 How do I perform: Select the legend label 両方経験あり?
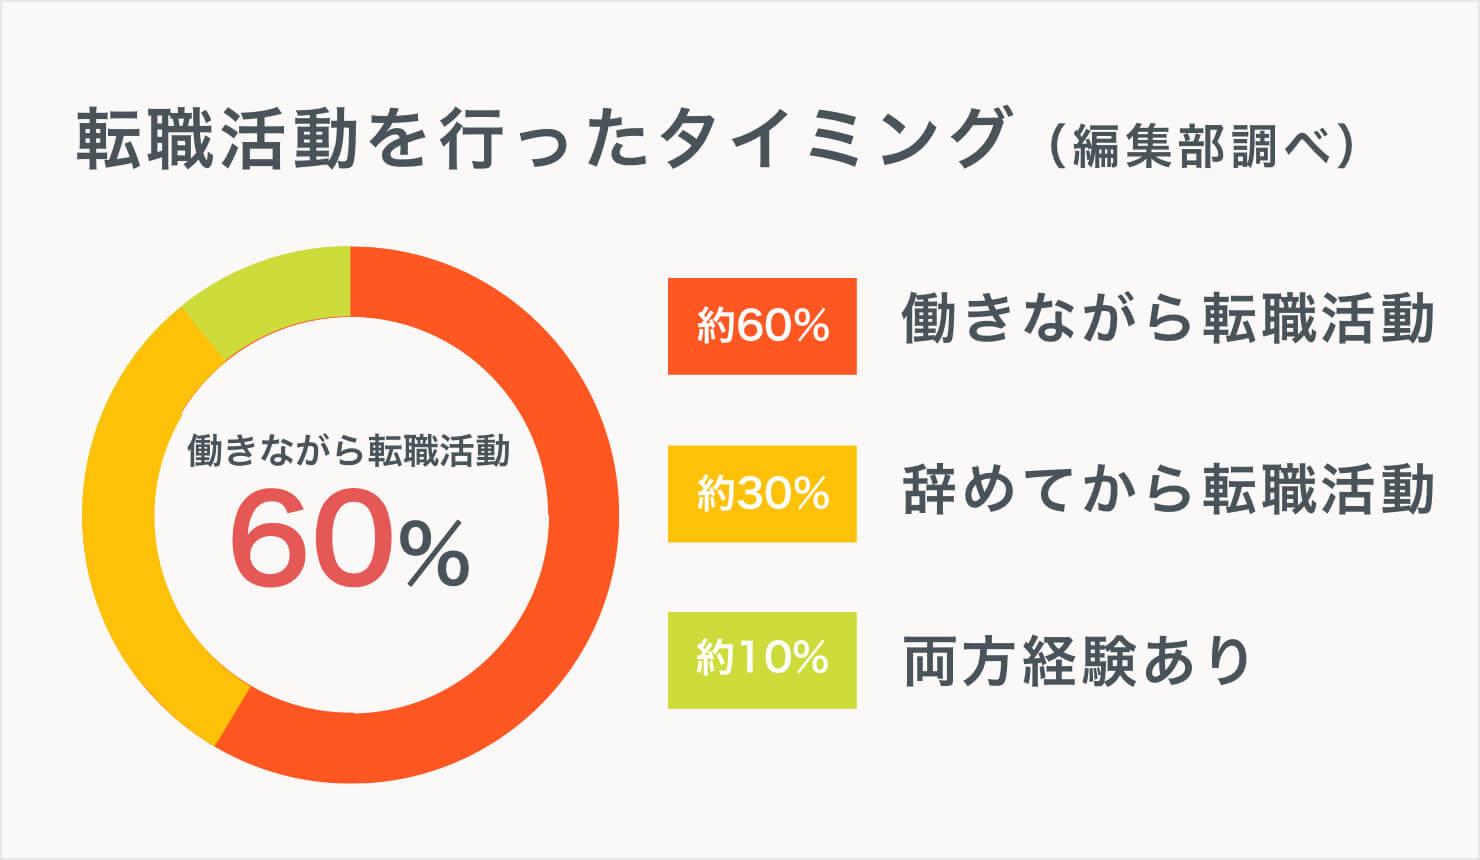[x=1077, y=660]
